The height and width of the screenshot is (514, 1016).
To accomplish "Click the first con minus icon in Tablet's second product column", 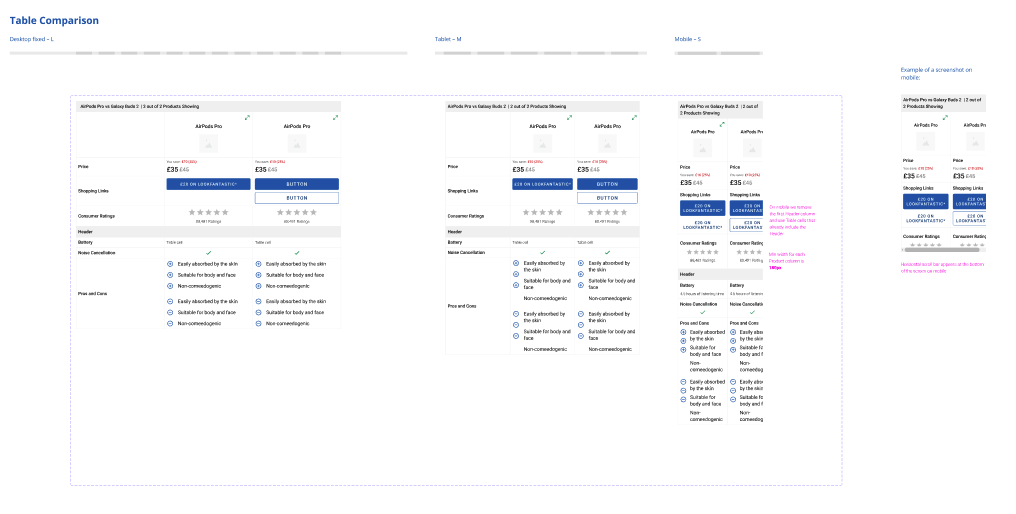I will point(581,314).
